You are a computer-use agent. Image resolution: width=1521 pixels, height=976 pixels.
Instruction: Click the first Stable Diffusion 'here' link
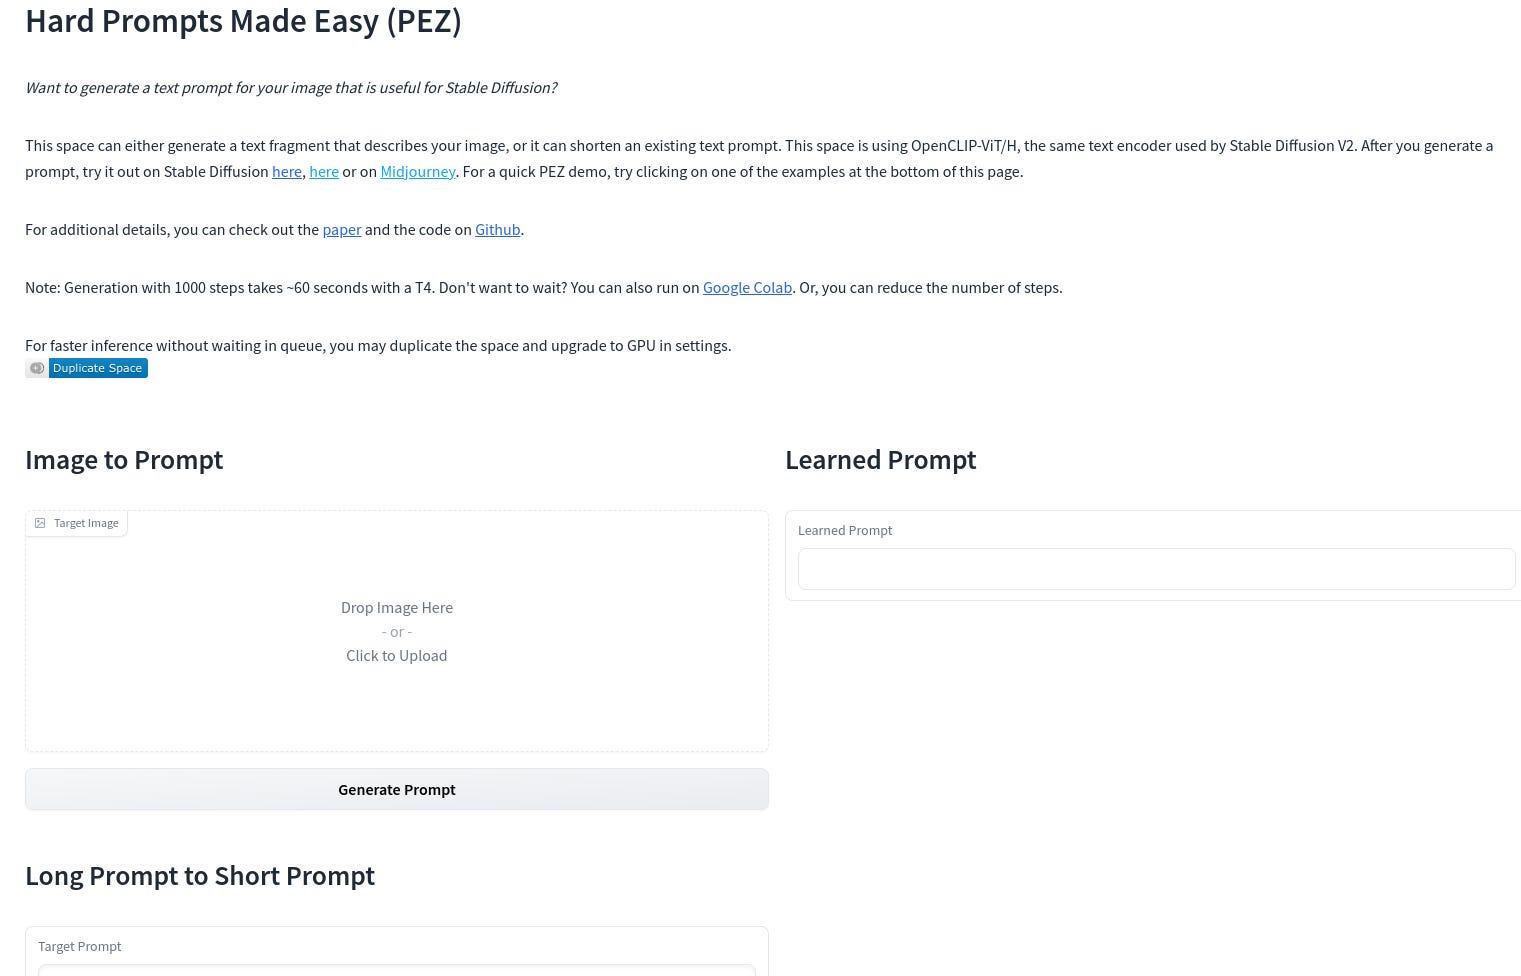(287, 171)
